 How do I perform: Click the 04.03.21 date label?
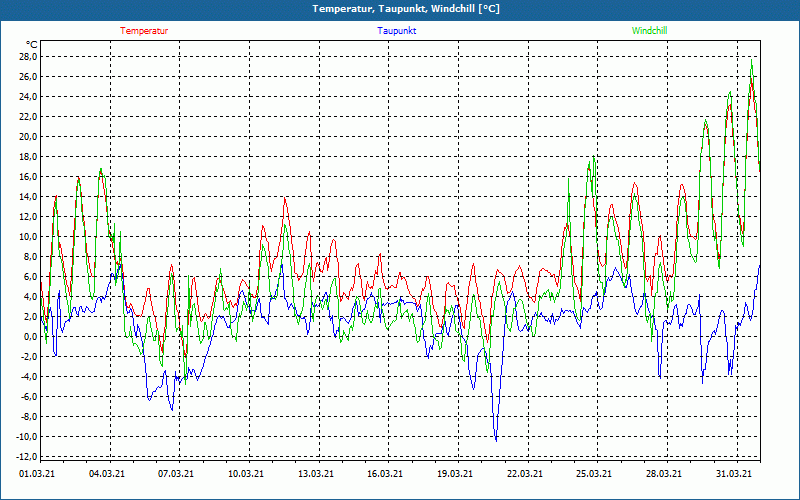point(107,473)
